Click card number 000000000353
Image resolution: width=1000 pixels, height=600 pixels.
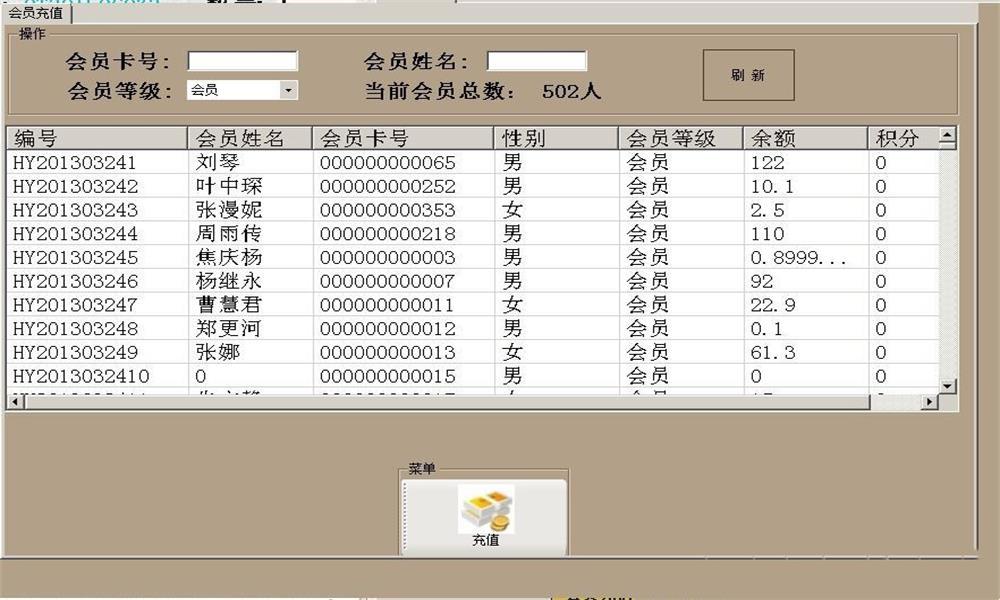(x=388, y=210)
